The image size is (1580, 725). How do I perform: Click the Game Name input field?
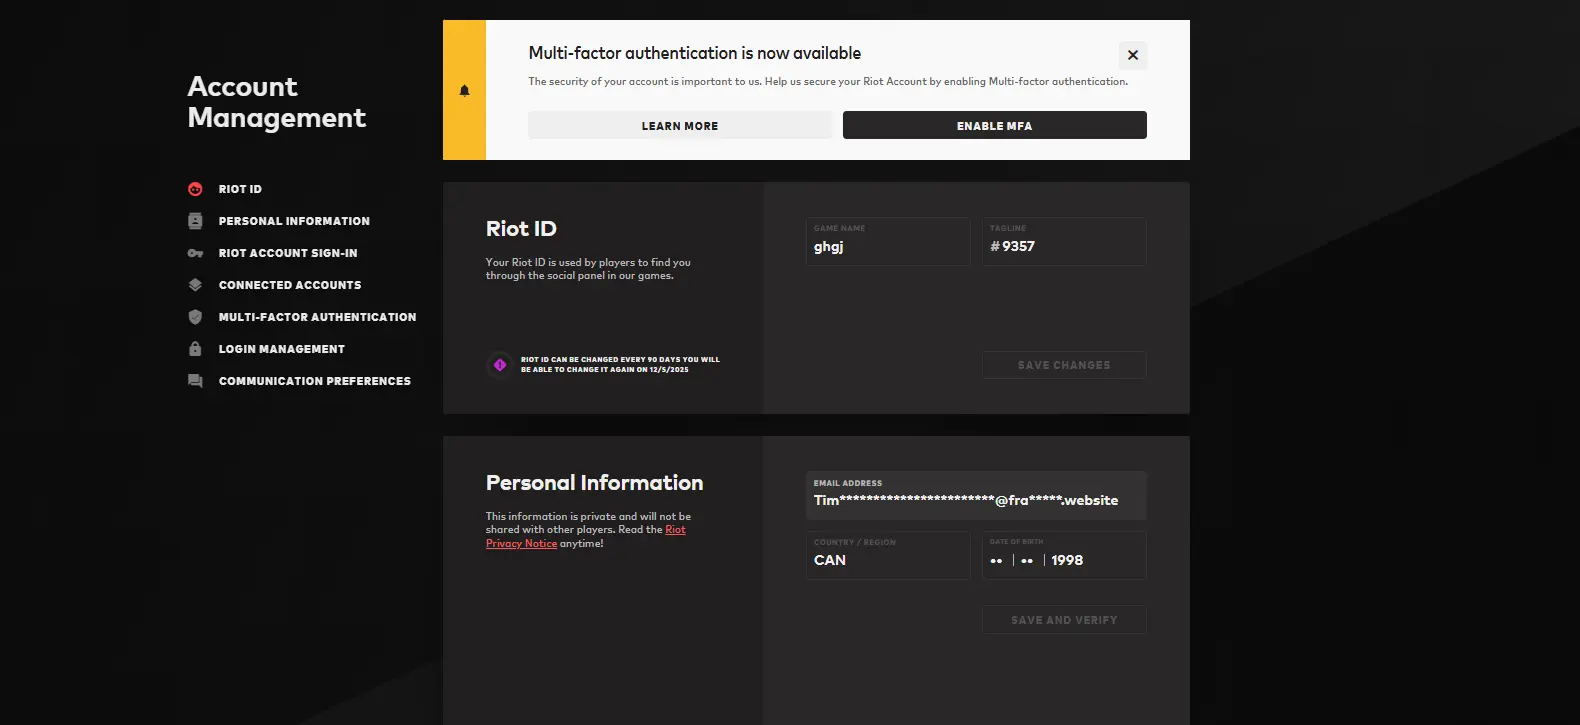[x=888, y=246]
